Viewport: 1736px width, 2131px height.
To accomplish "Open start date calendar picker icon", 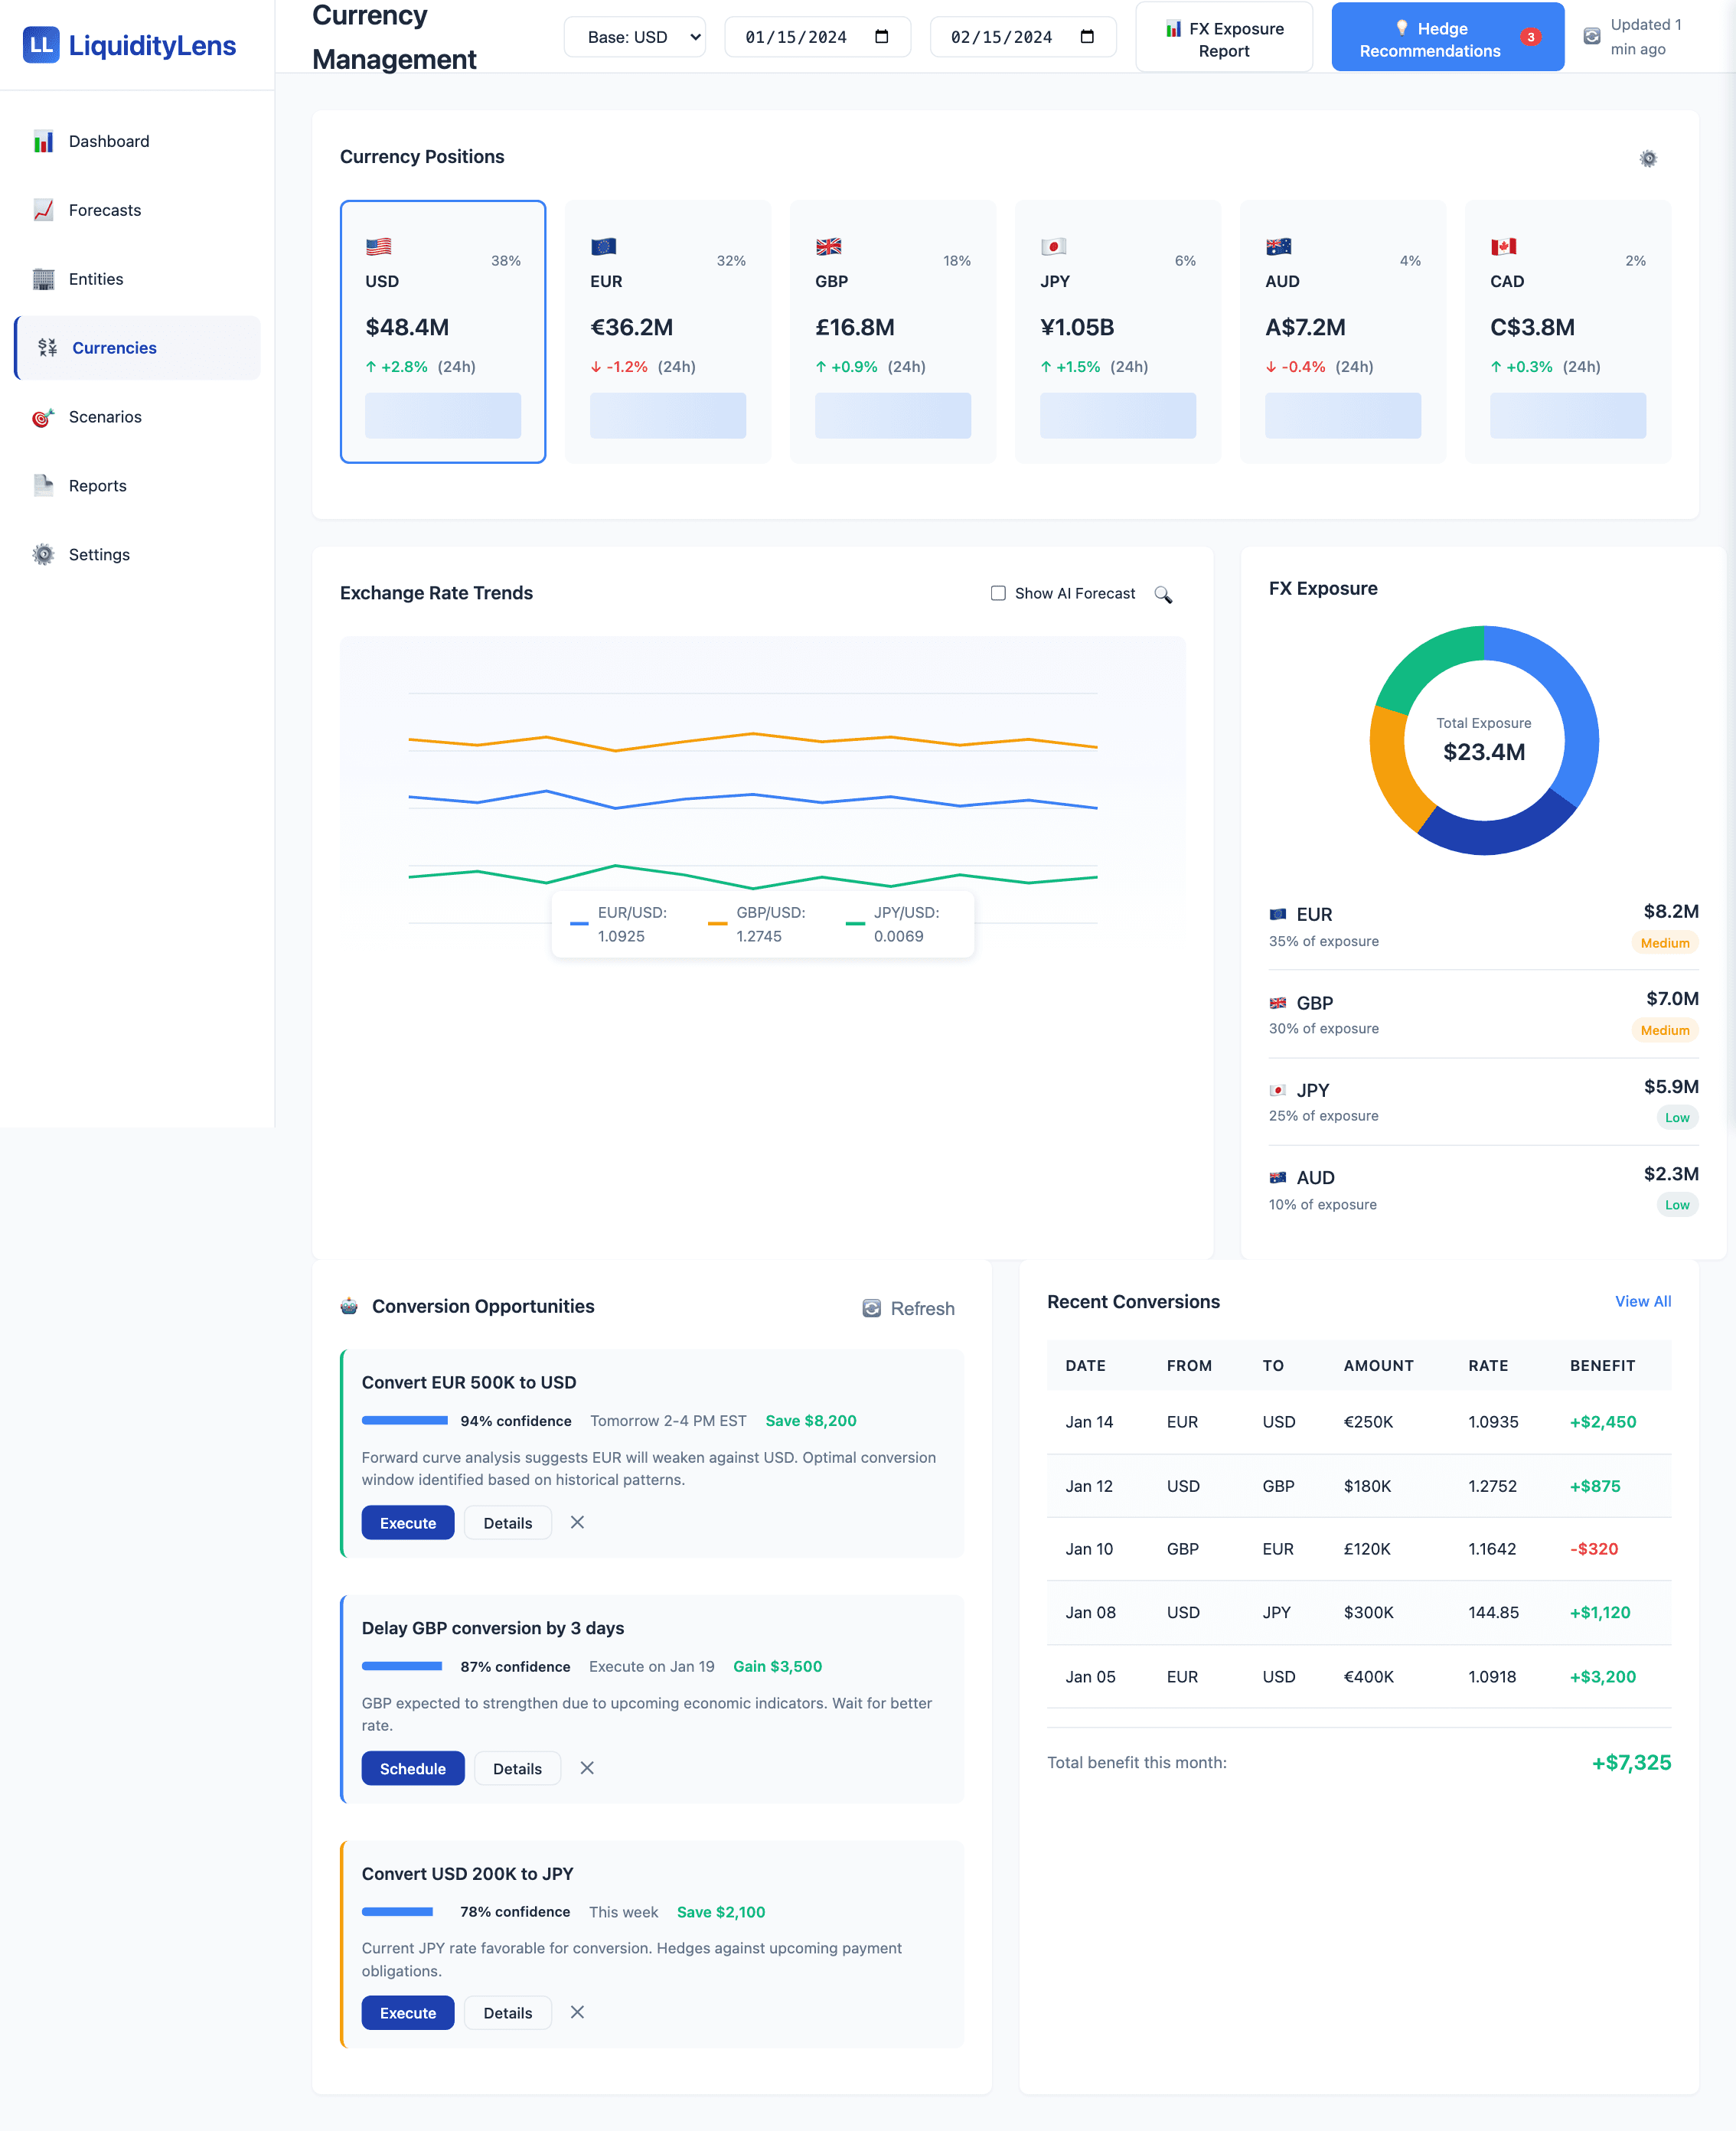I will [x=881, y=37].
